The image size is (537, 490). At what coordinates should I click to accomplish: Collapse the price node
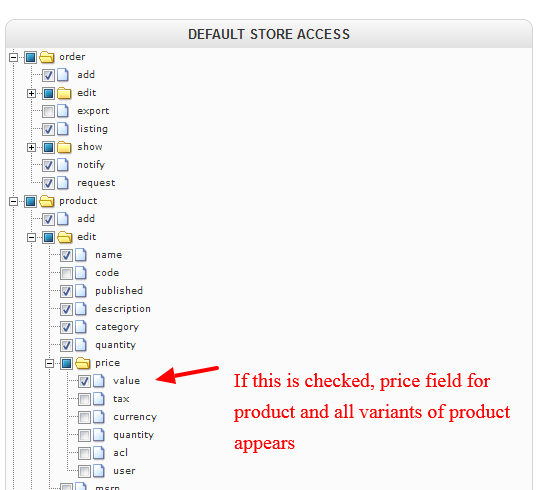point(50,363)
